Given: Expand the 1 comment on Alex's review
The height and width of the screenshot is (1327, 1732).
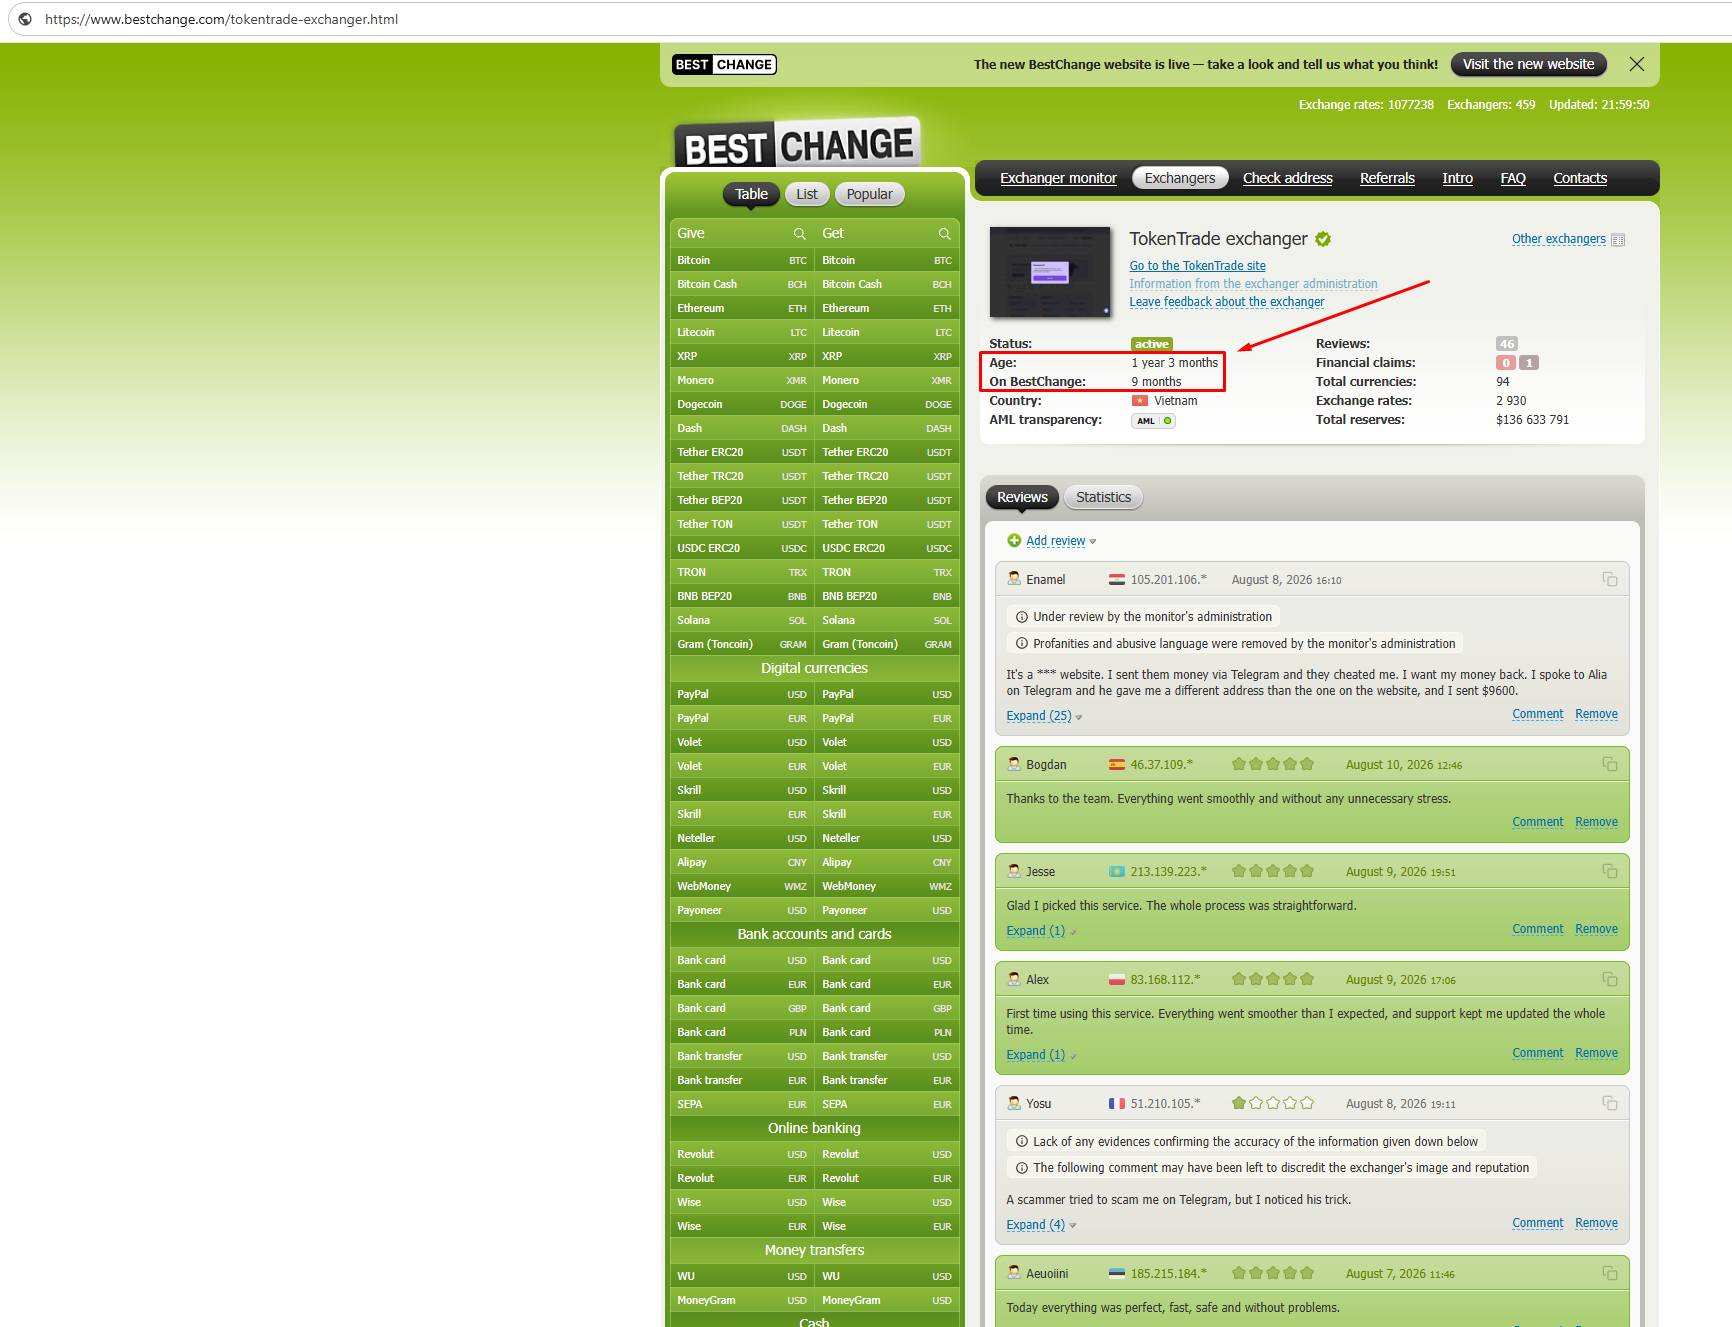Looking at the screenshot, I should point(1041,1055).
